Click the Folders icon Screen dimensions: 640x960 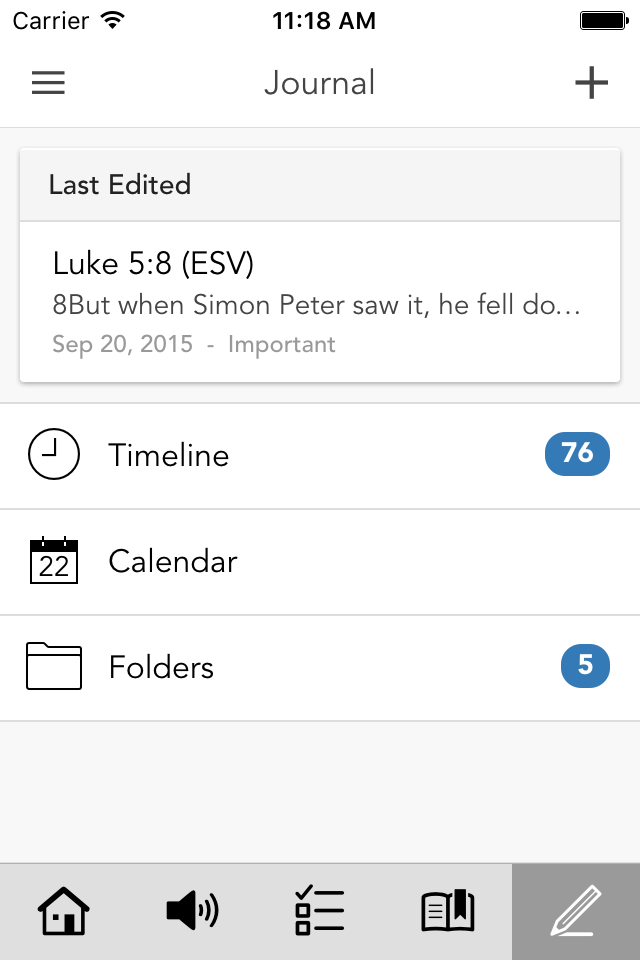point(54,667)
